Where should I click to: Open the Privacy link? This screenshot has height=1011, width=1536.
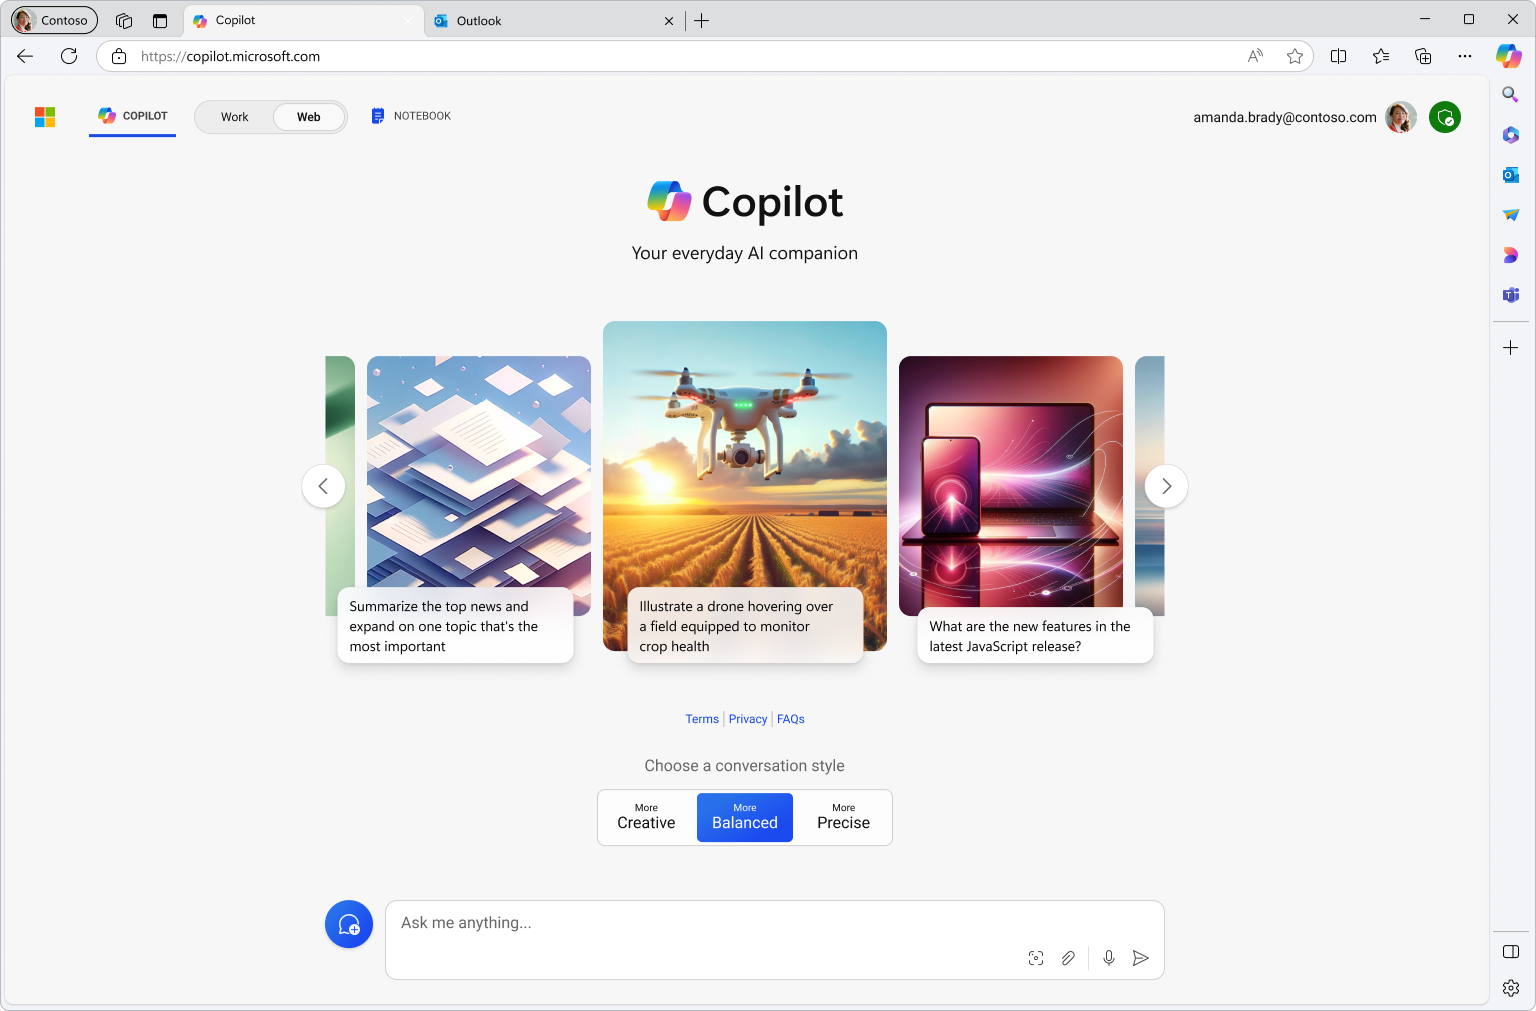click(x=748, y=719)
